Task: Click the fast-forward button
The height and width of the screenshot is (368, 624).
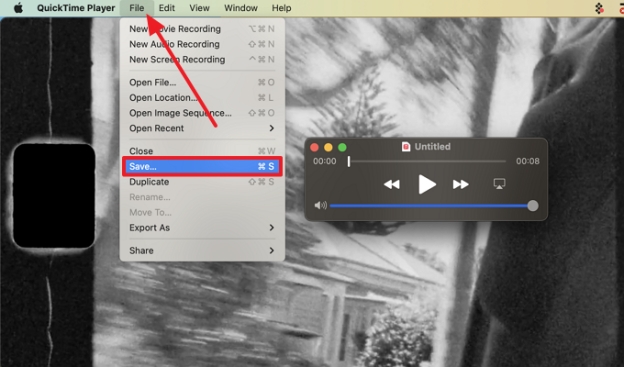Action: coord(460,185)
